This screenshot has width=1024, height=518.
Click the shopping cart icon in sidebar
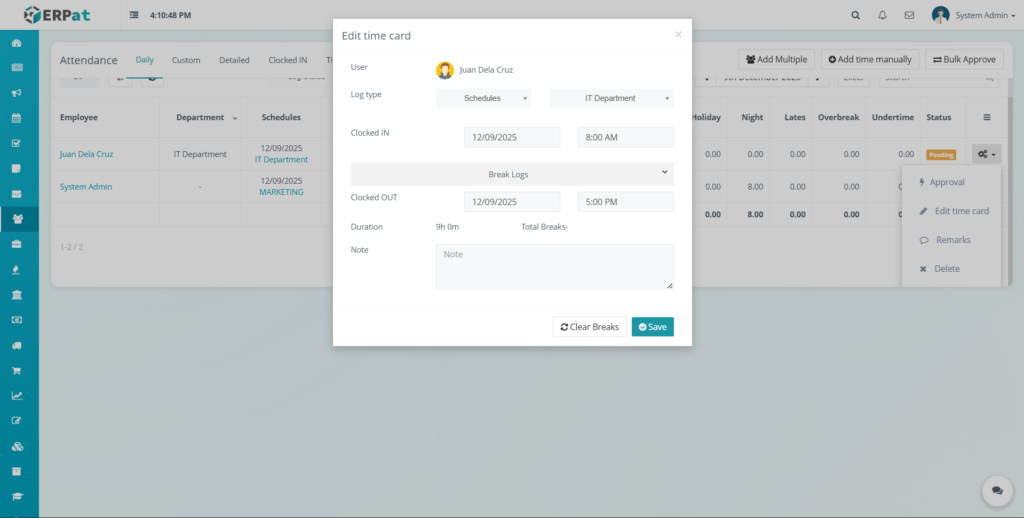click(x=17, y=370)
